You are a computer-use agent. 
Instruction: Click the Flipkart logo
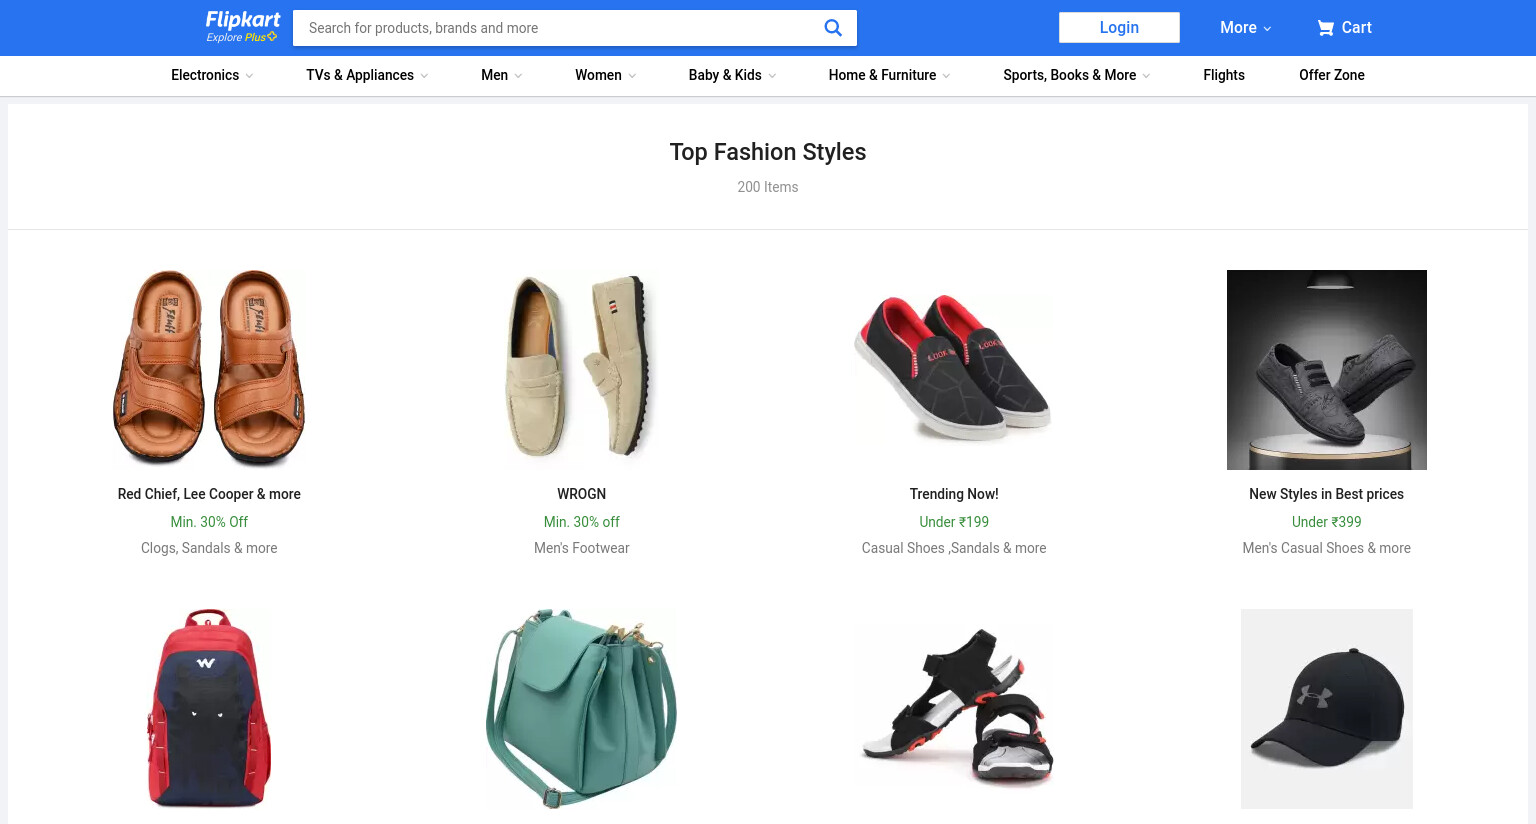pyautogui.click(x=243, y=20)
